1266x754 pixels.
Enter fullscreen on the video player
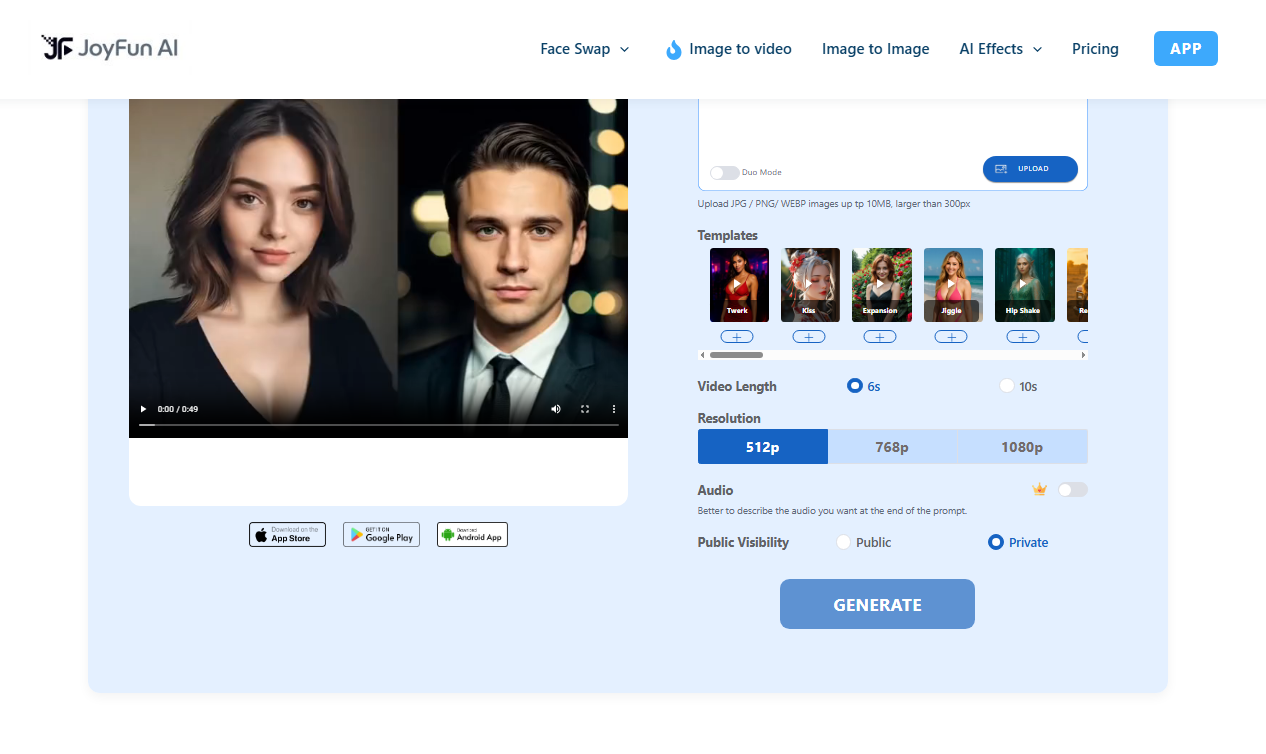click(x=585, y=409)
